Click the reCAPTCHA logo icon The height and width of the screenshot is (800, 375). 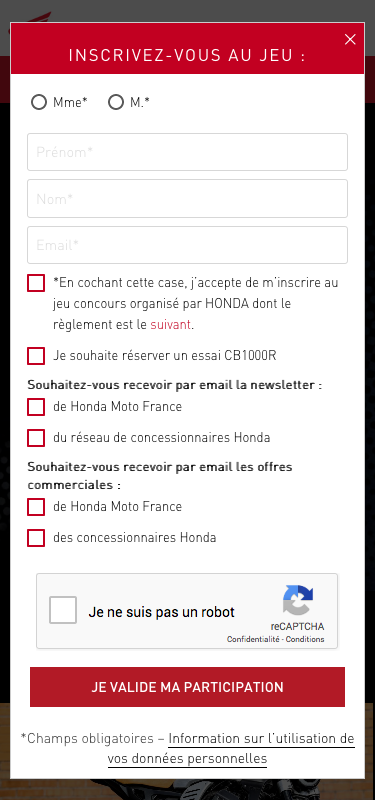pyautogui.click(x=298, y=601)
